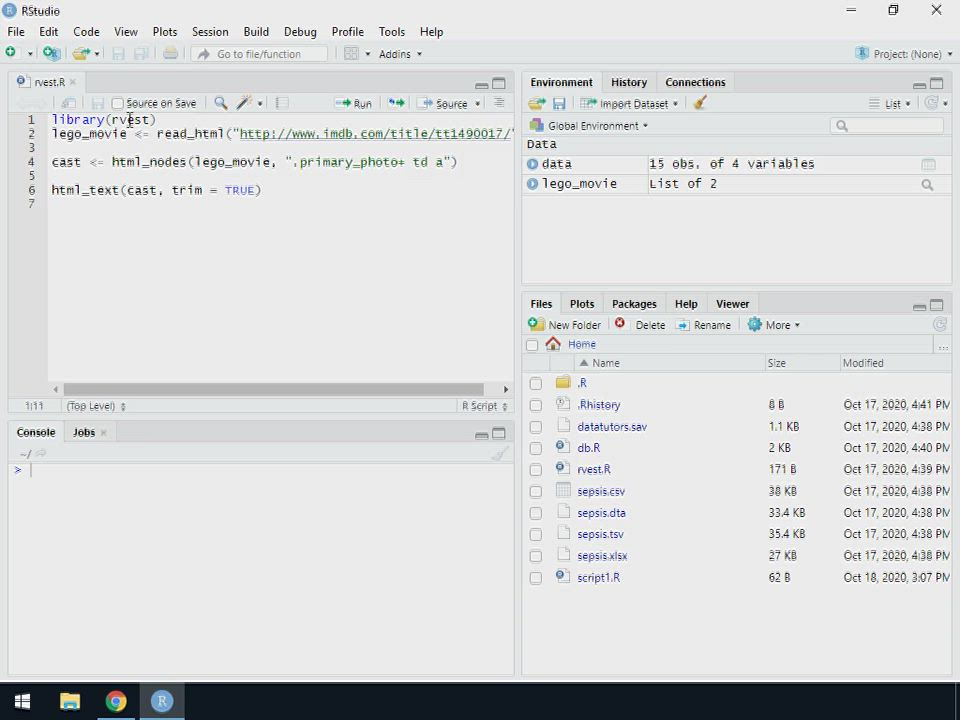Tick the checkbox for script1.R
Viewport: 960px width, 720px height.
pyautogui.click(x=536, y=577)
